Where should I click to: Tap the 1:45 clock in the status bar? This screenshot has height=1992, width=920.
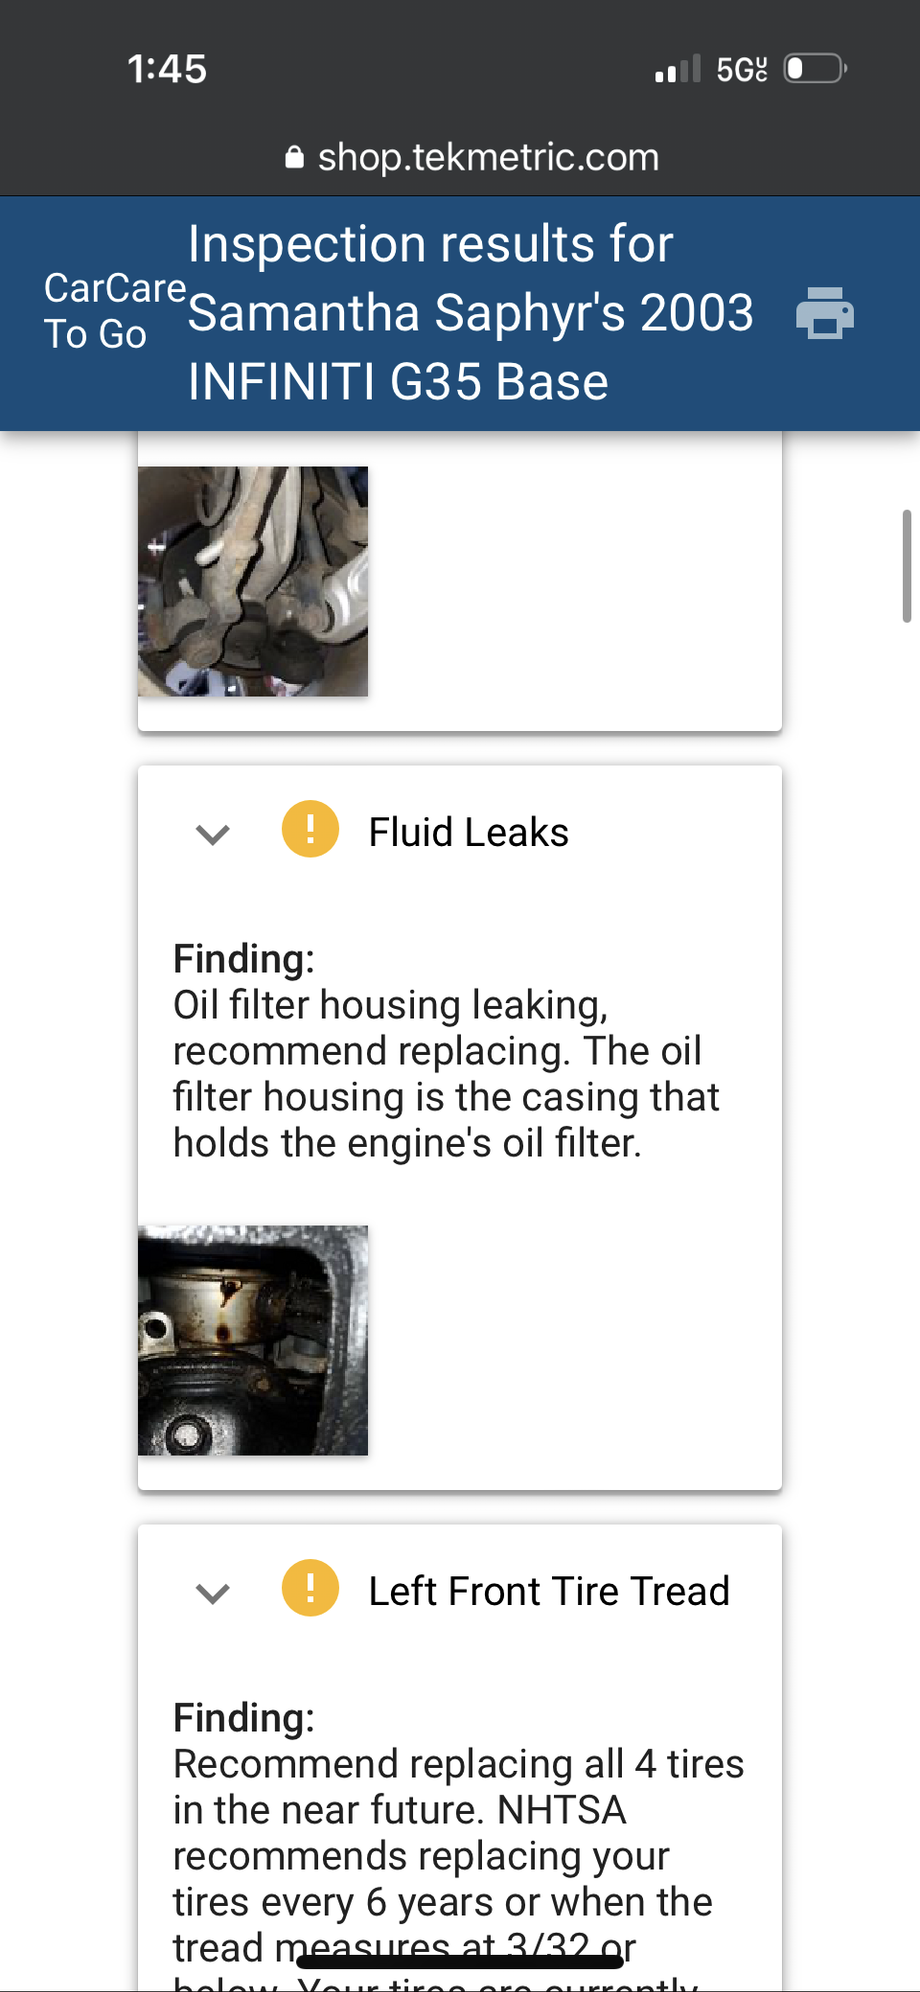[x=167, y=69]
